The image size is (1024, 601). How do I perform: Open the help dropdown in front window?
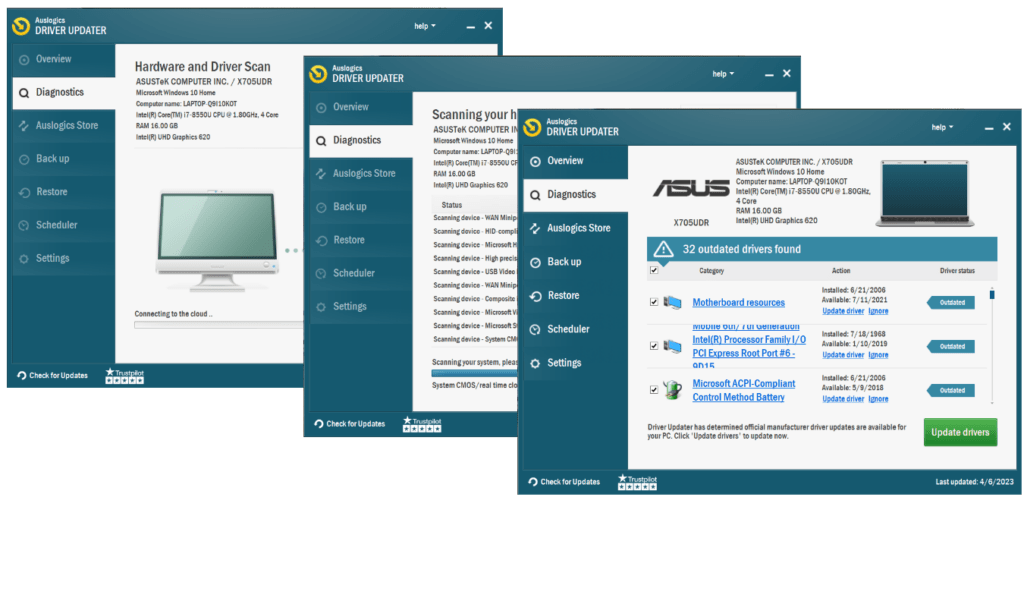[x=942, y=127]
